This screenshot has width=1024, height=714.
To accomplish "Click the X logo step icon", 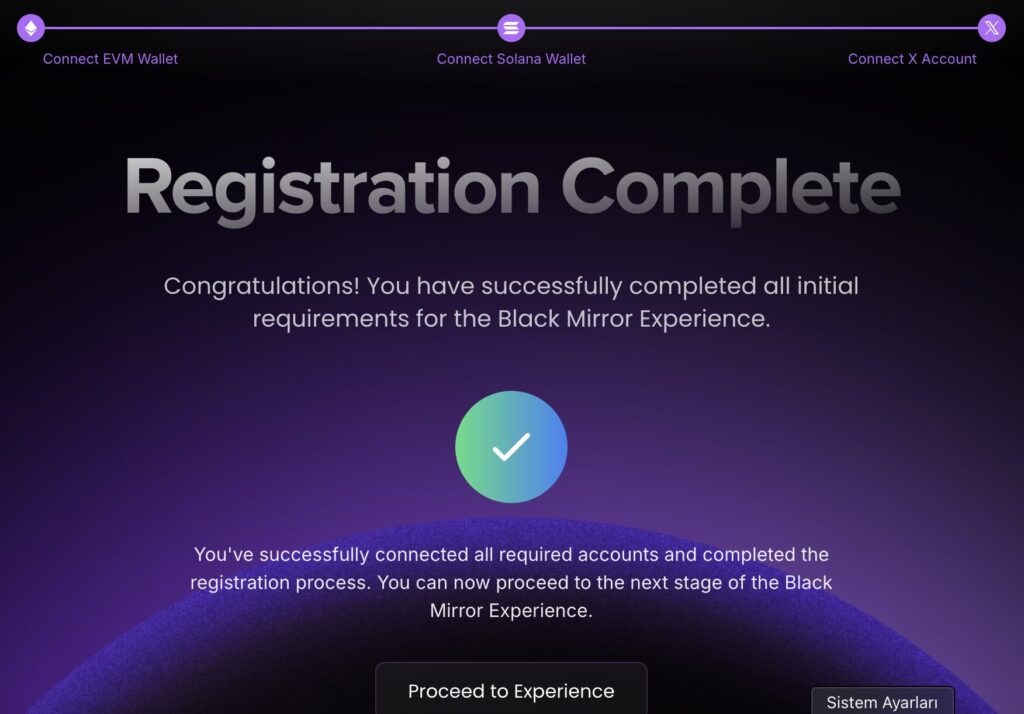I will tap(991, 28).
